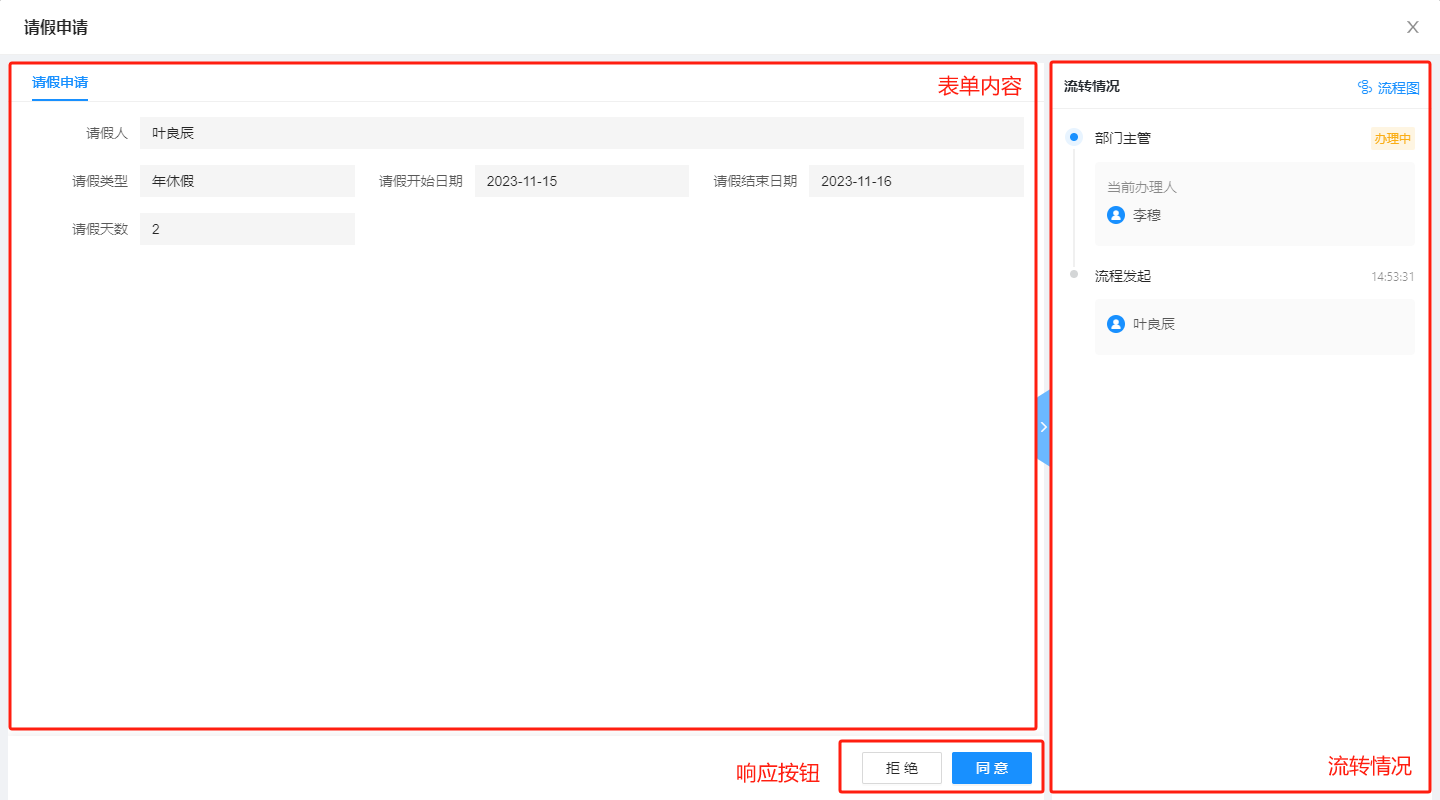Open the 请假结束日期 date field
This screenshot has width=1440, height=800.
coord(915,181)
